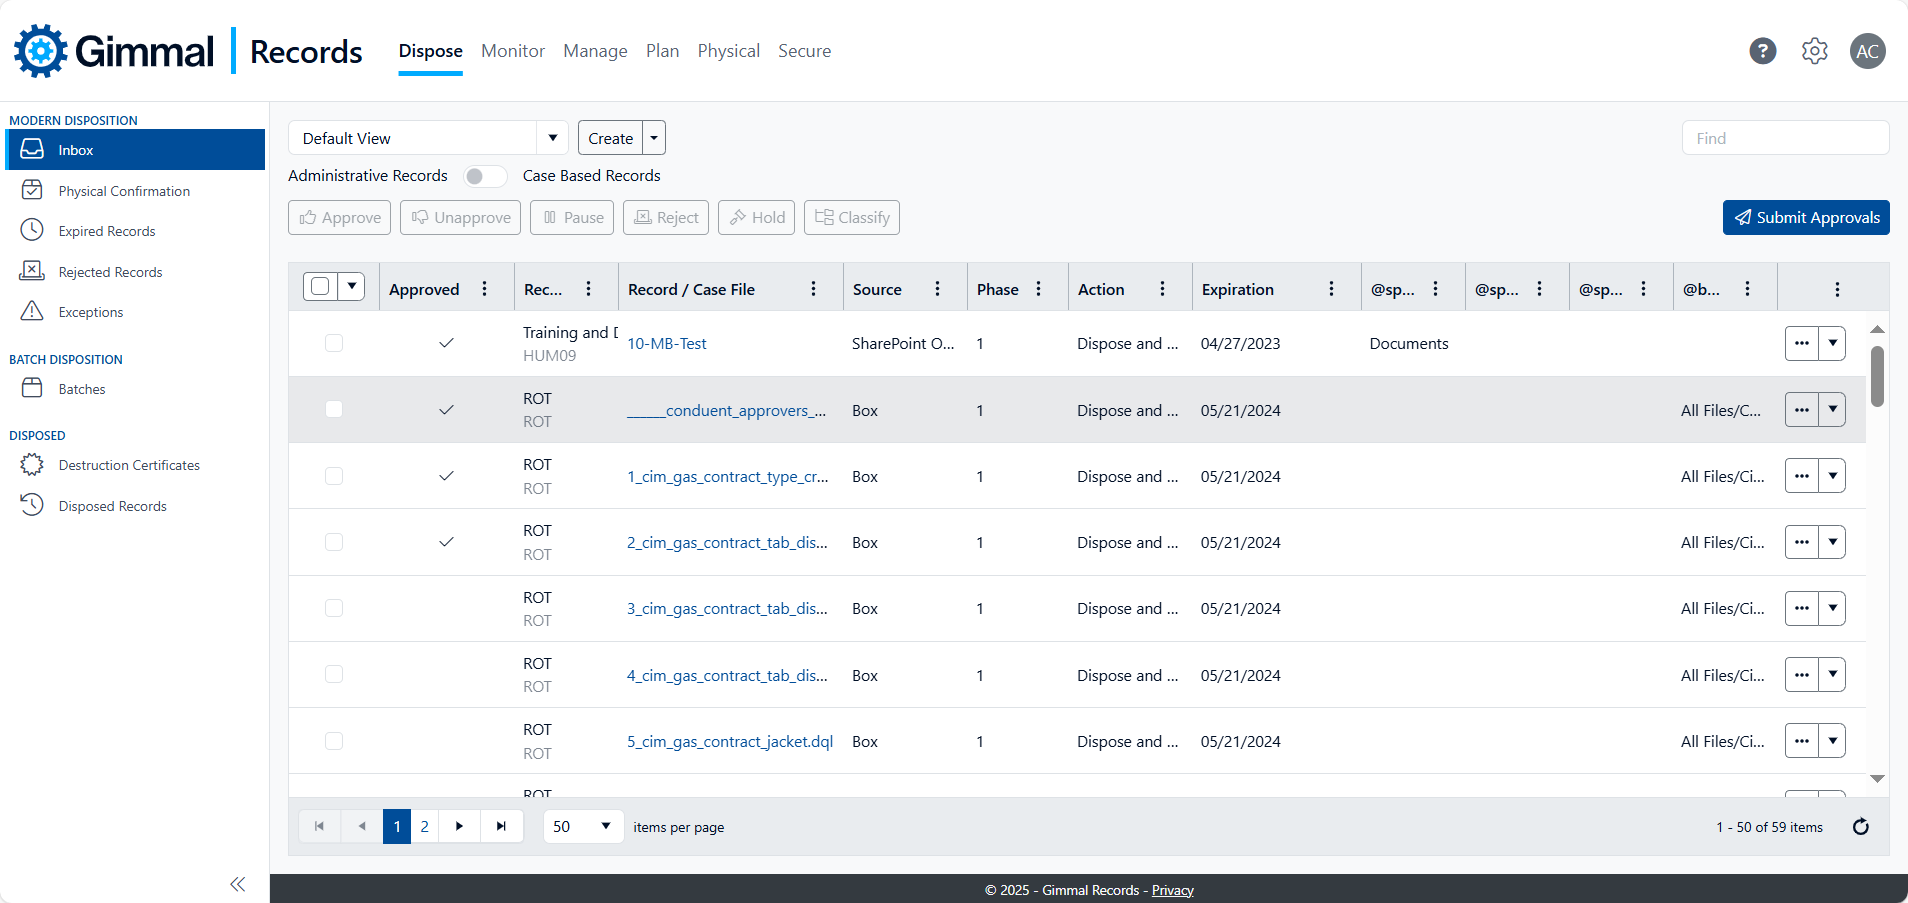Viewport: 1908px width, 903px height.
Task: Go to the last page of results
Action: click(x=501, y=827)
